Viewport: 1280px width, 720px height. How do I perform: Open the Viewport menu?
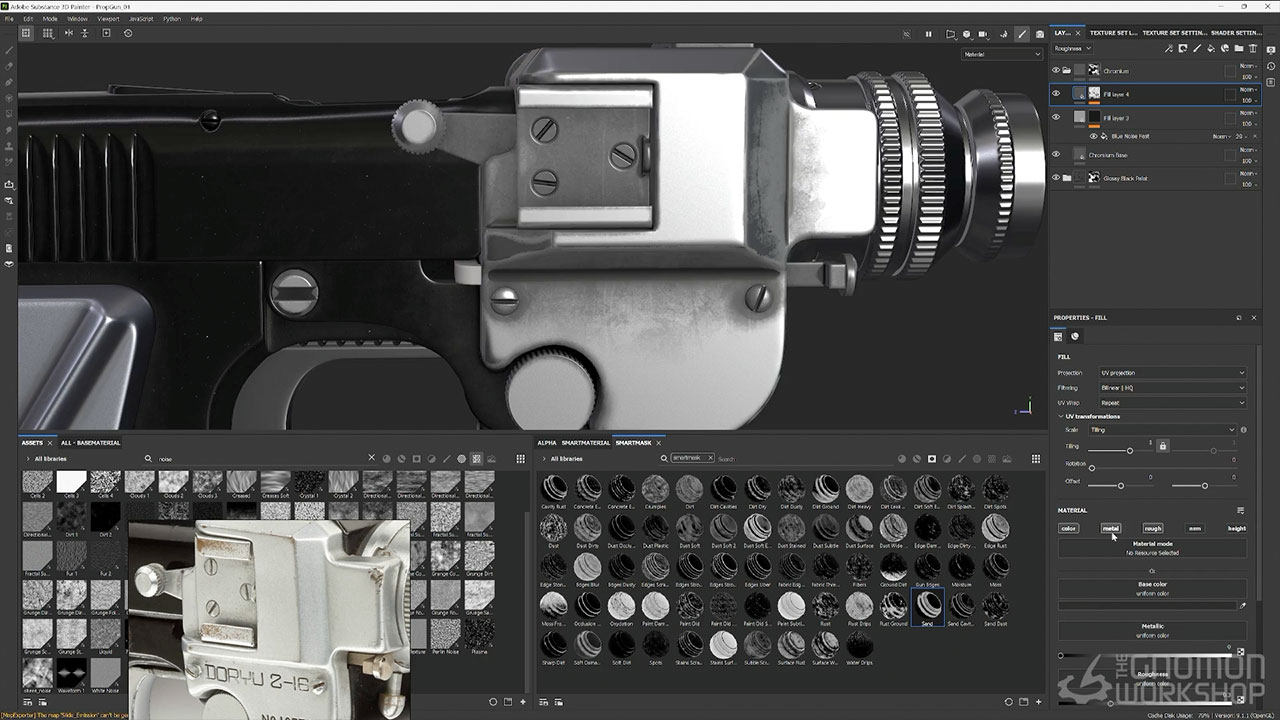click(x=107, y=18)
